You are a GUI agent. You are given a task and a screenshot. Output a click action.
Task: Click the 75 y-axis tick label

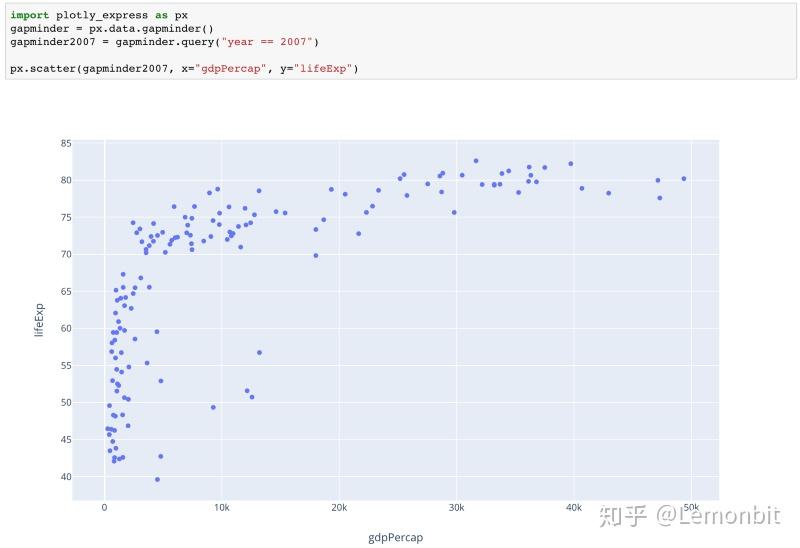coord(65,218)
